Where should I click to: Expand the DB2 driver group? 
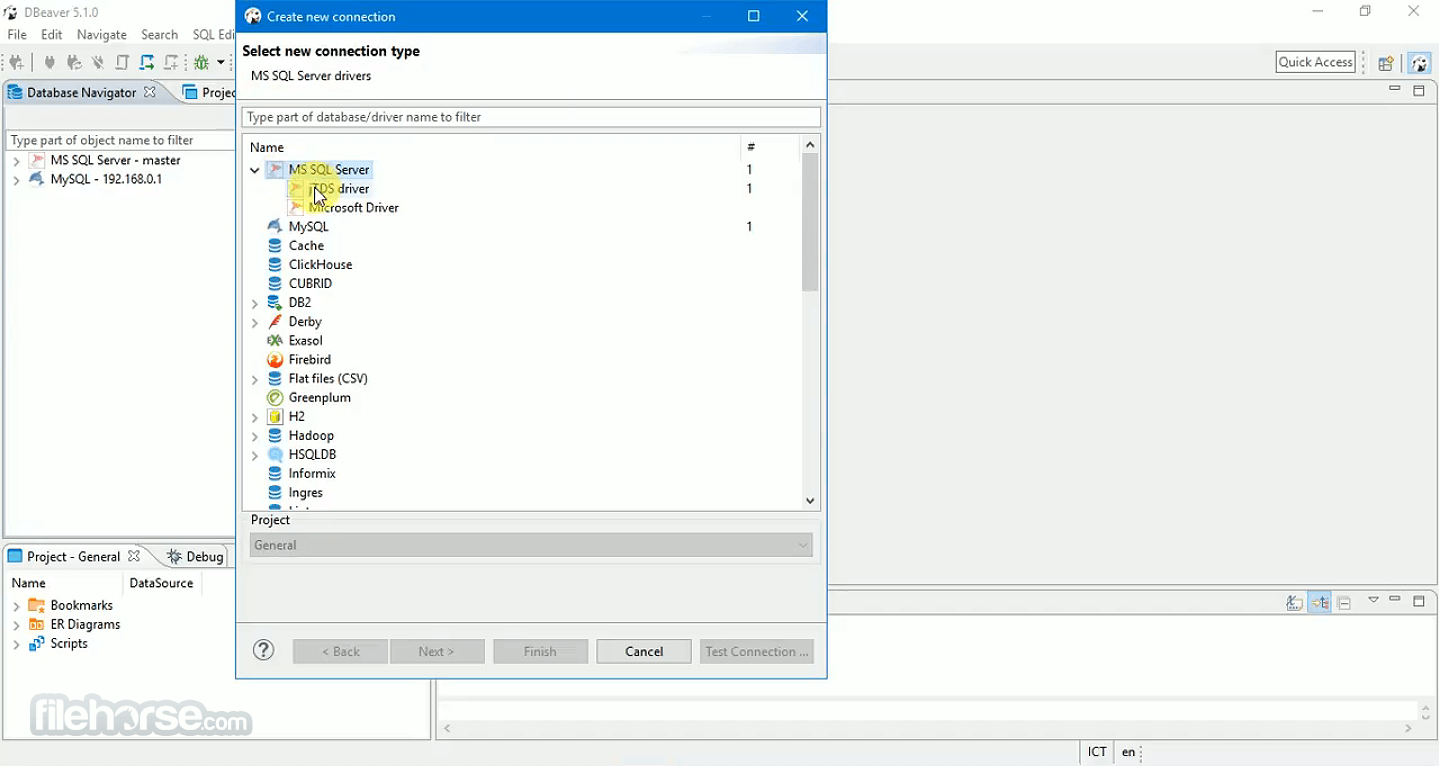tap(255, 303)
